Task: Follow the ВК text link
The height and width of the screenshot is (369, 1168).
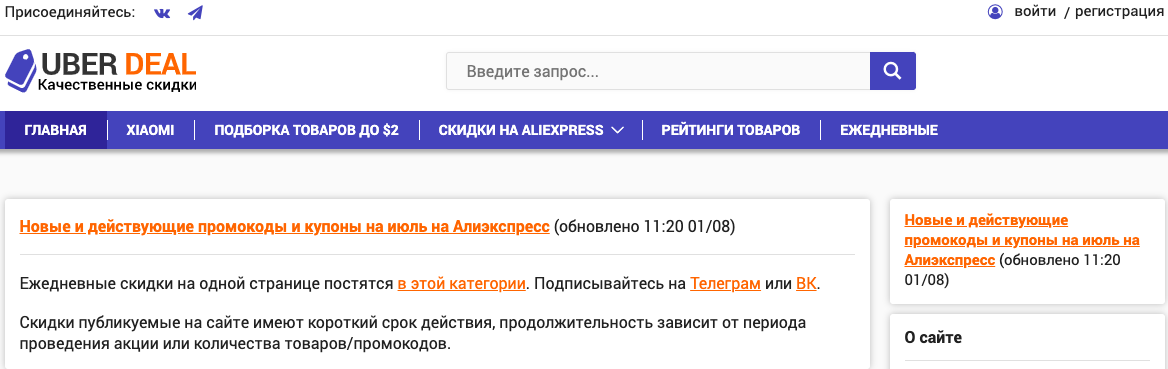Action: 807,284
